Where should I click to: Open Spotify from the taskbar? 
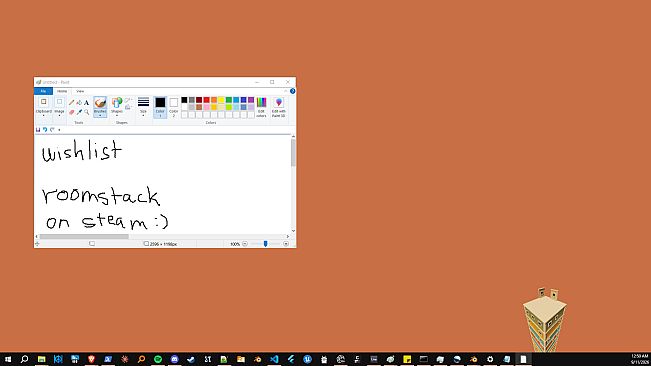158,359
